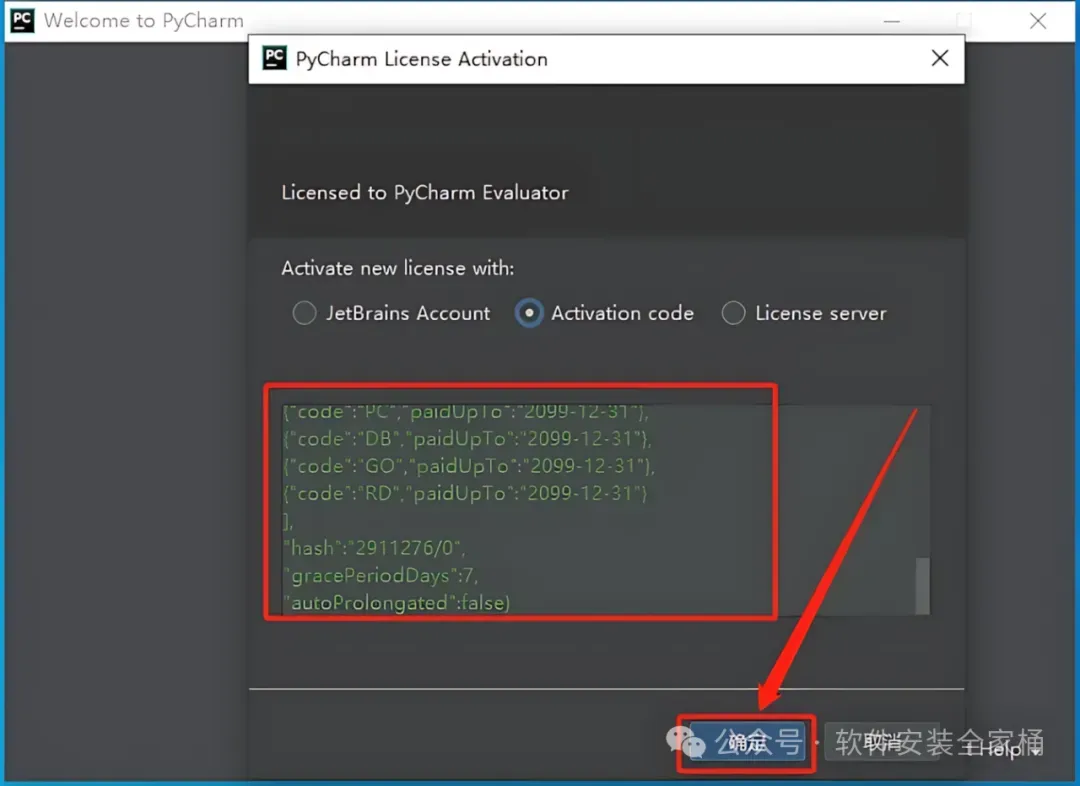
Task: Click the PyCharm logo icon in License Activation title
Action: [274, 58]
